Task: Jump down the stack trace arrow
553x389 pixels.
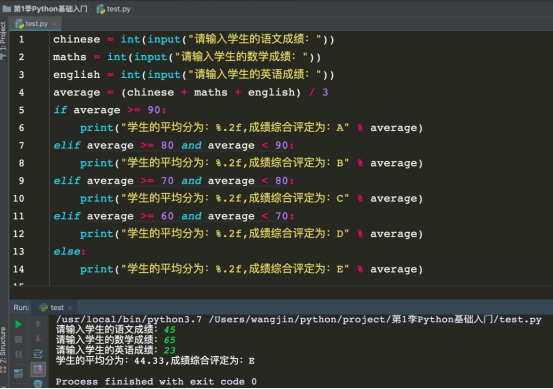Action: coord(38,339)
